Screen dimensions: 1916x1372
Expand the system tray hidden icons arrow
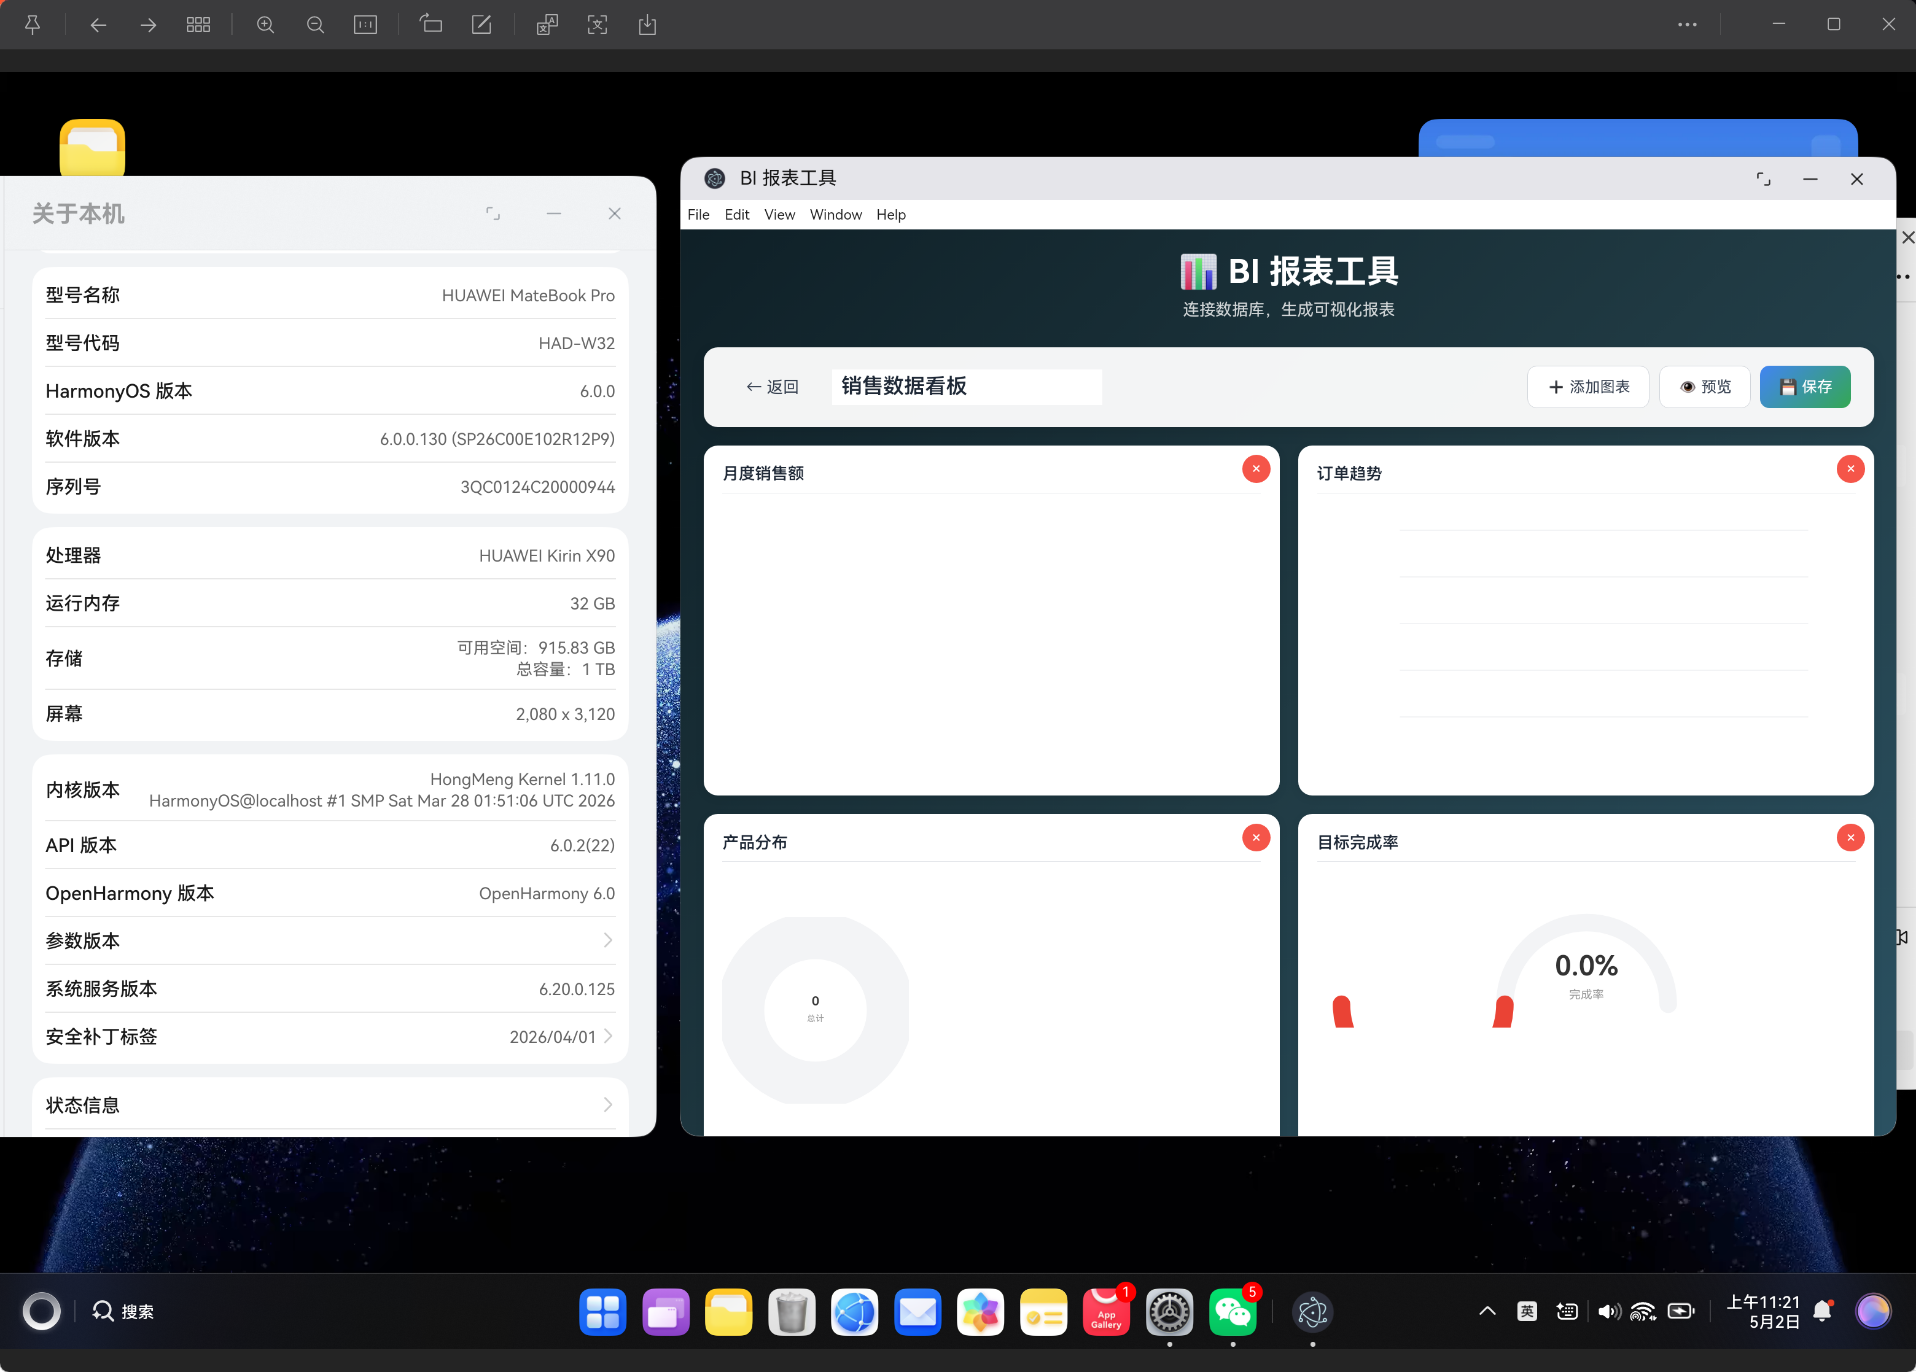[1488, 1311]
